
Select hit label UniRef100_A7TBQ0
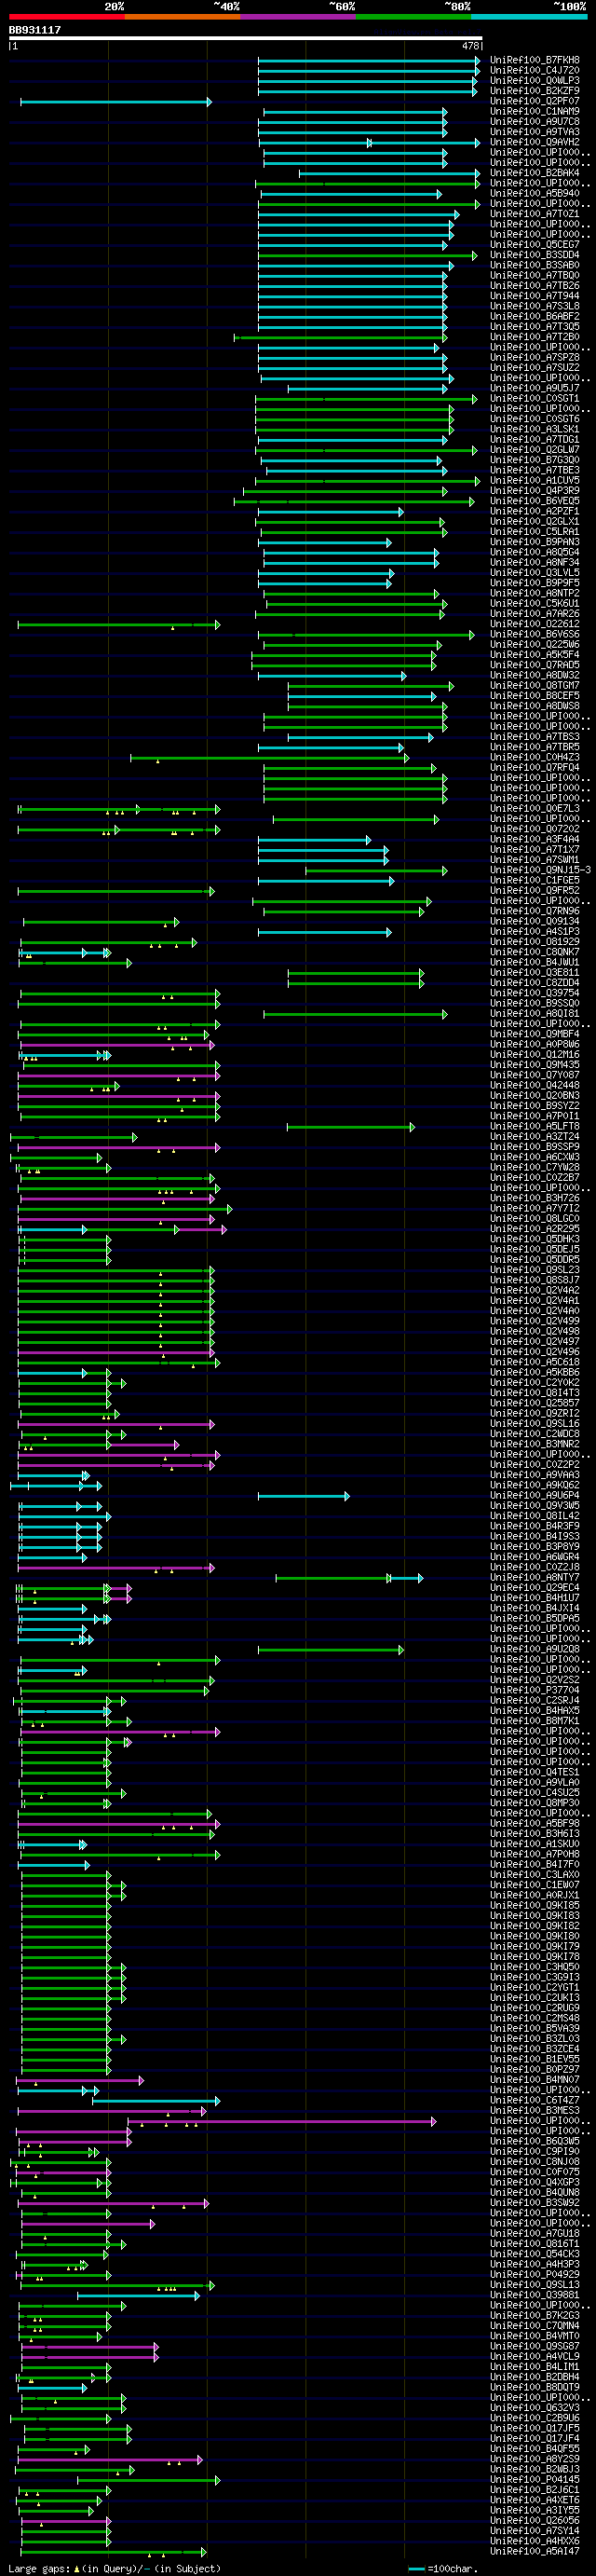tap(534, 275)
